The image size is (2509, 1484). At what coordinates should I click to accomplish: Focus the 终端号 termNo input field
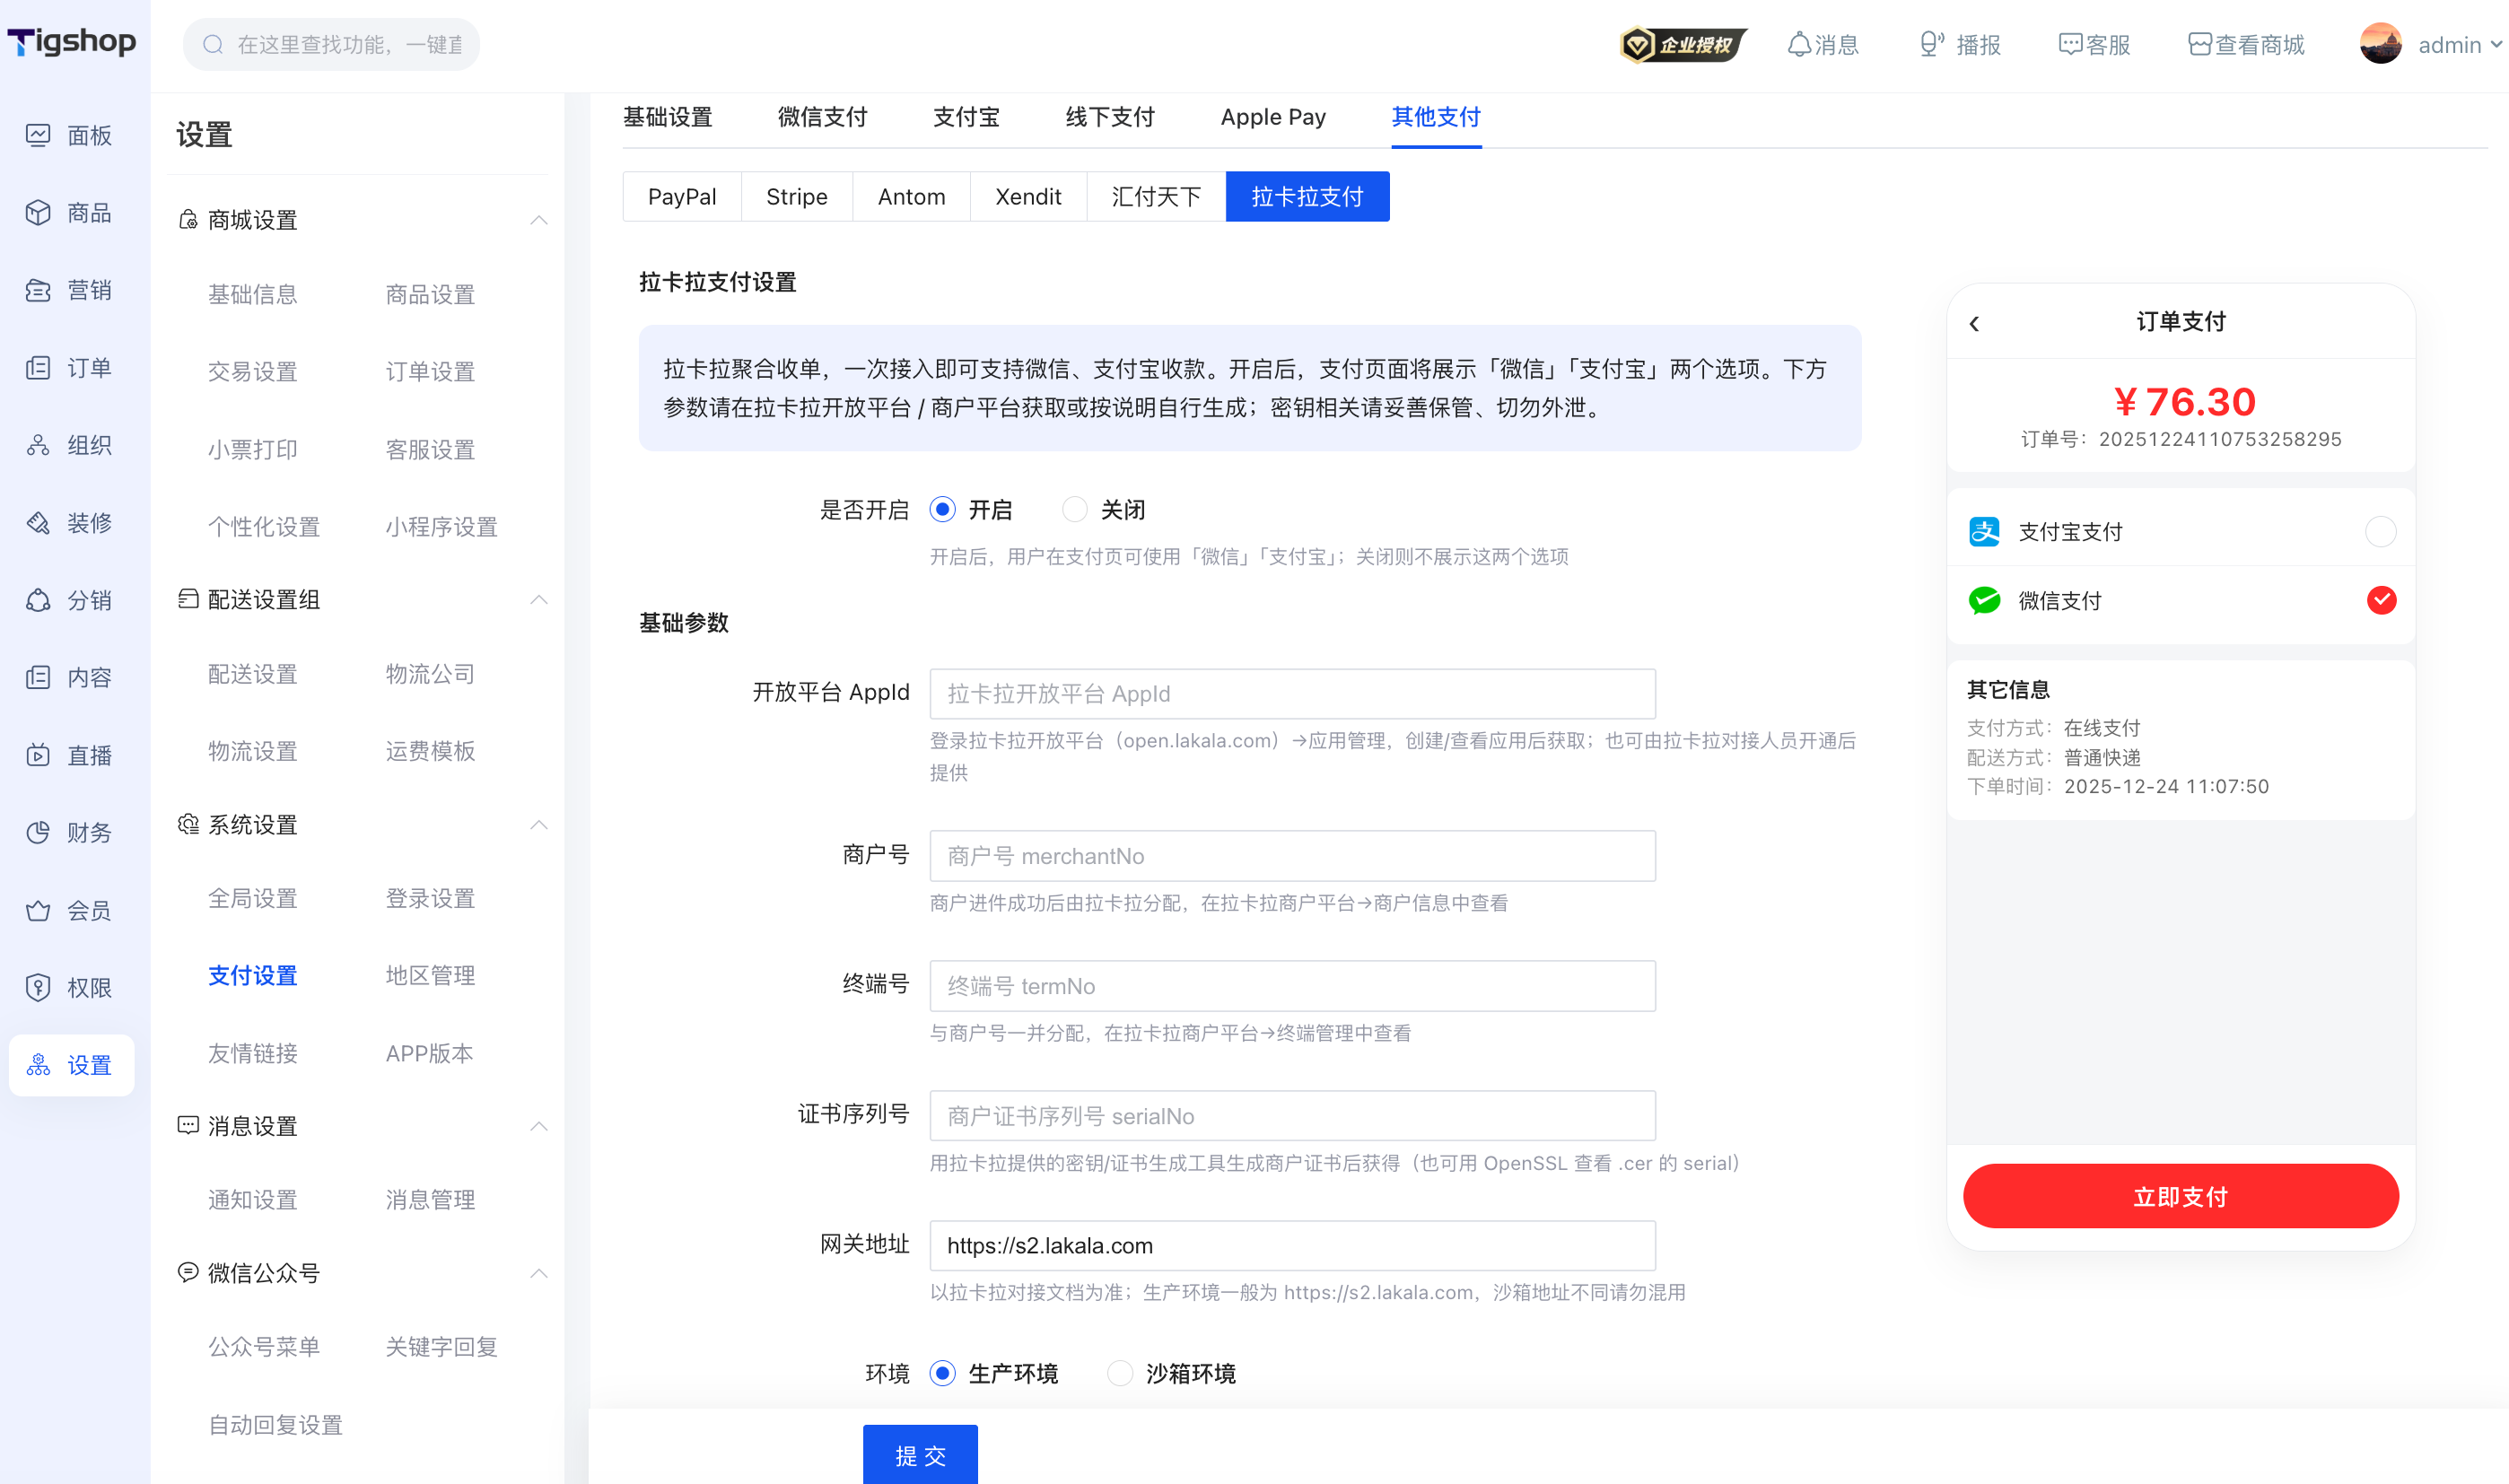[1292, 986]
